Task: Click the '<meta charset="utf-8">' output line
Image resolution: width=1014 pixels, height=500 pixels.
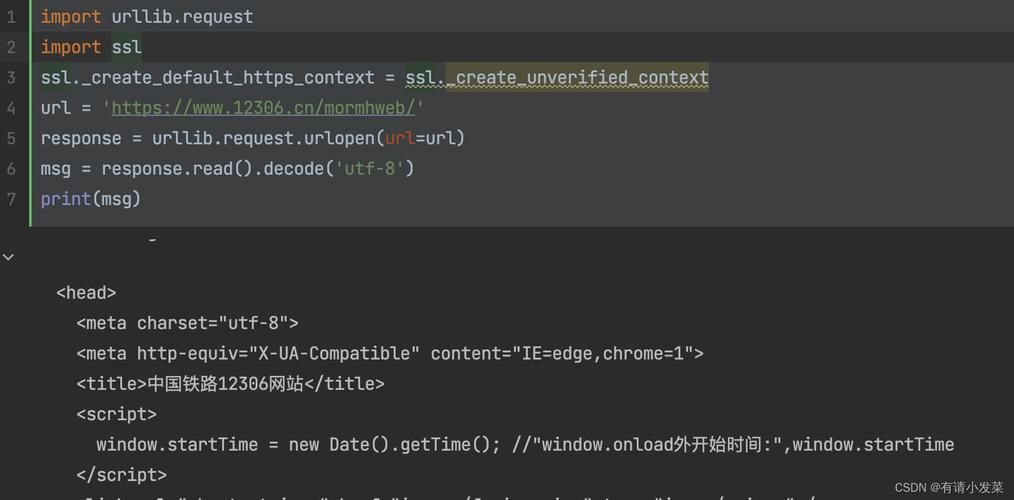Action: pos(188,323)
